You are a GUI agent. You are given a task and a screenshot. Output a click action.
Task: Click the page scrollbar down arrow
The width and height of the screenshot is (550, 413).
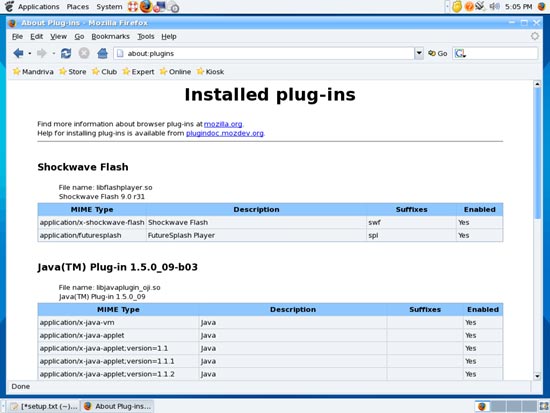pos(537,376)
